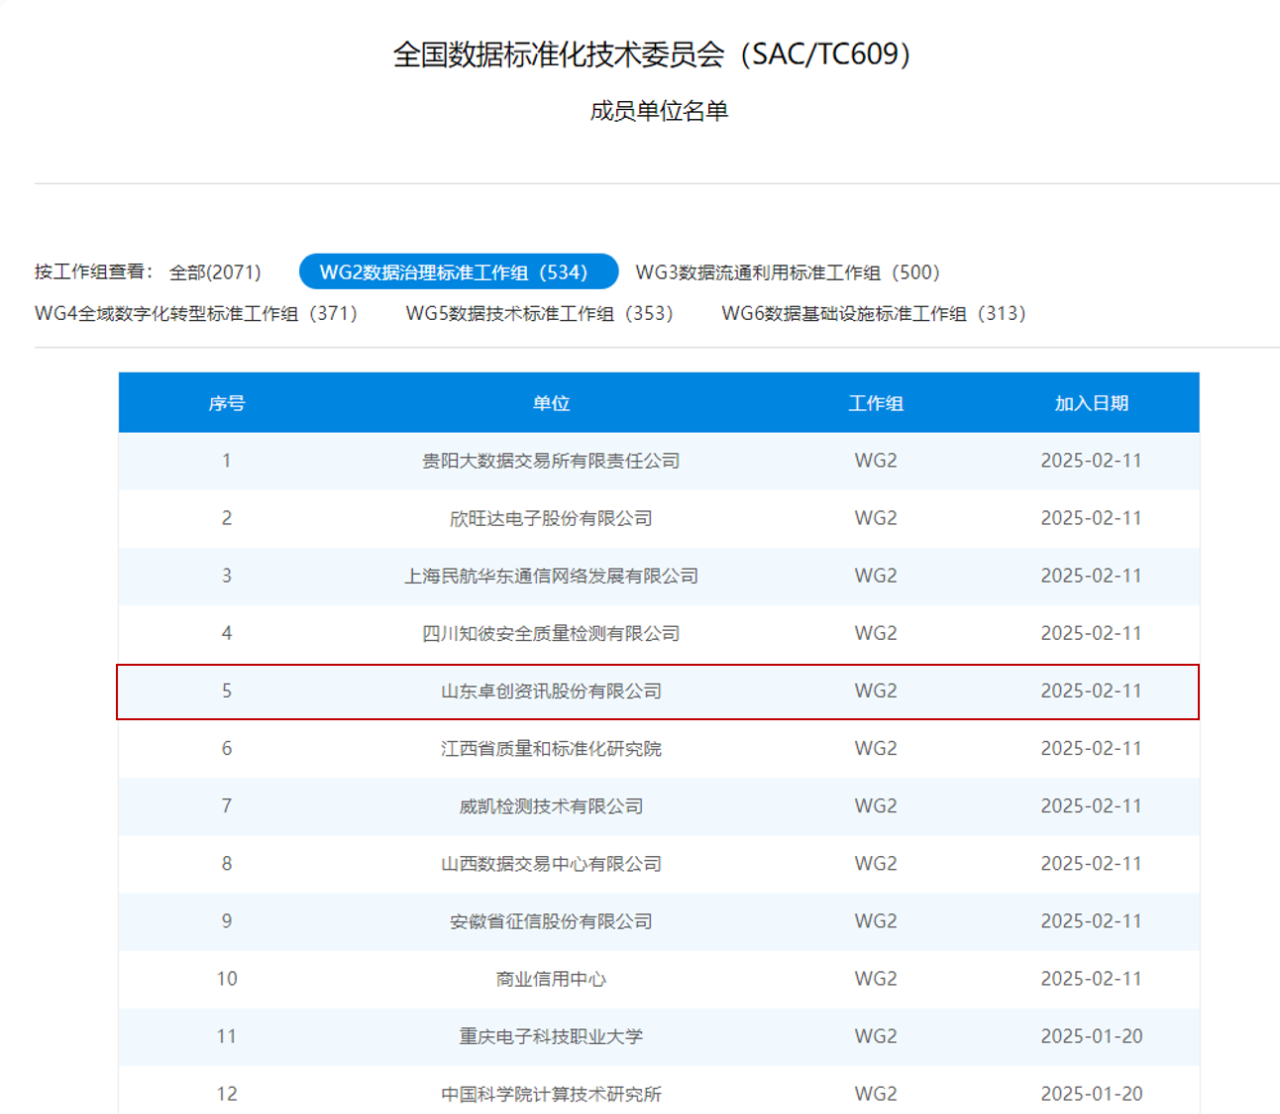Click the 2025-01-20 date for 中国科学院计算技术研究所
The image size is (1280, 1114).
[x=1091, y=1094]
